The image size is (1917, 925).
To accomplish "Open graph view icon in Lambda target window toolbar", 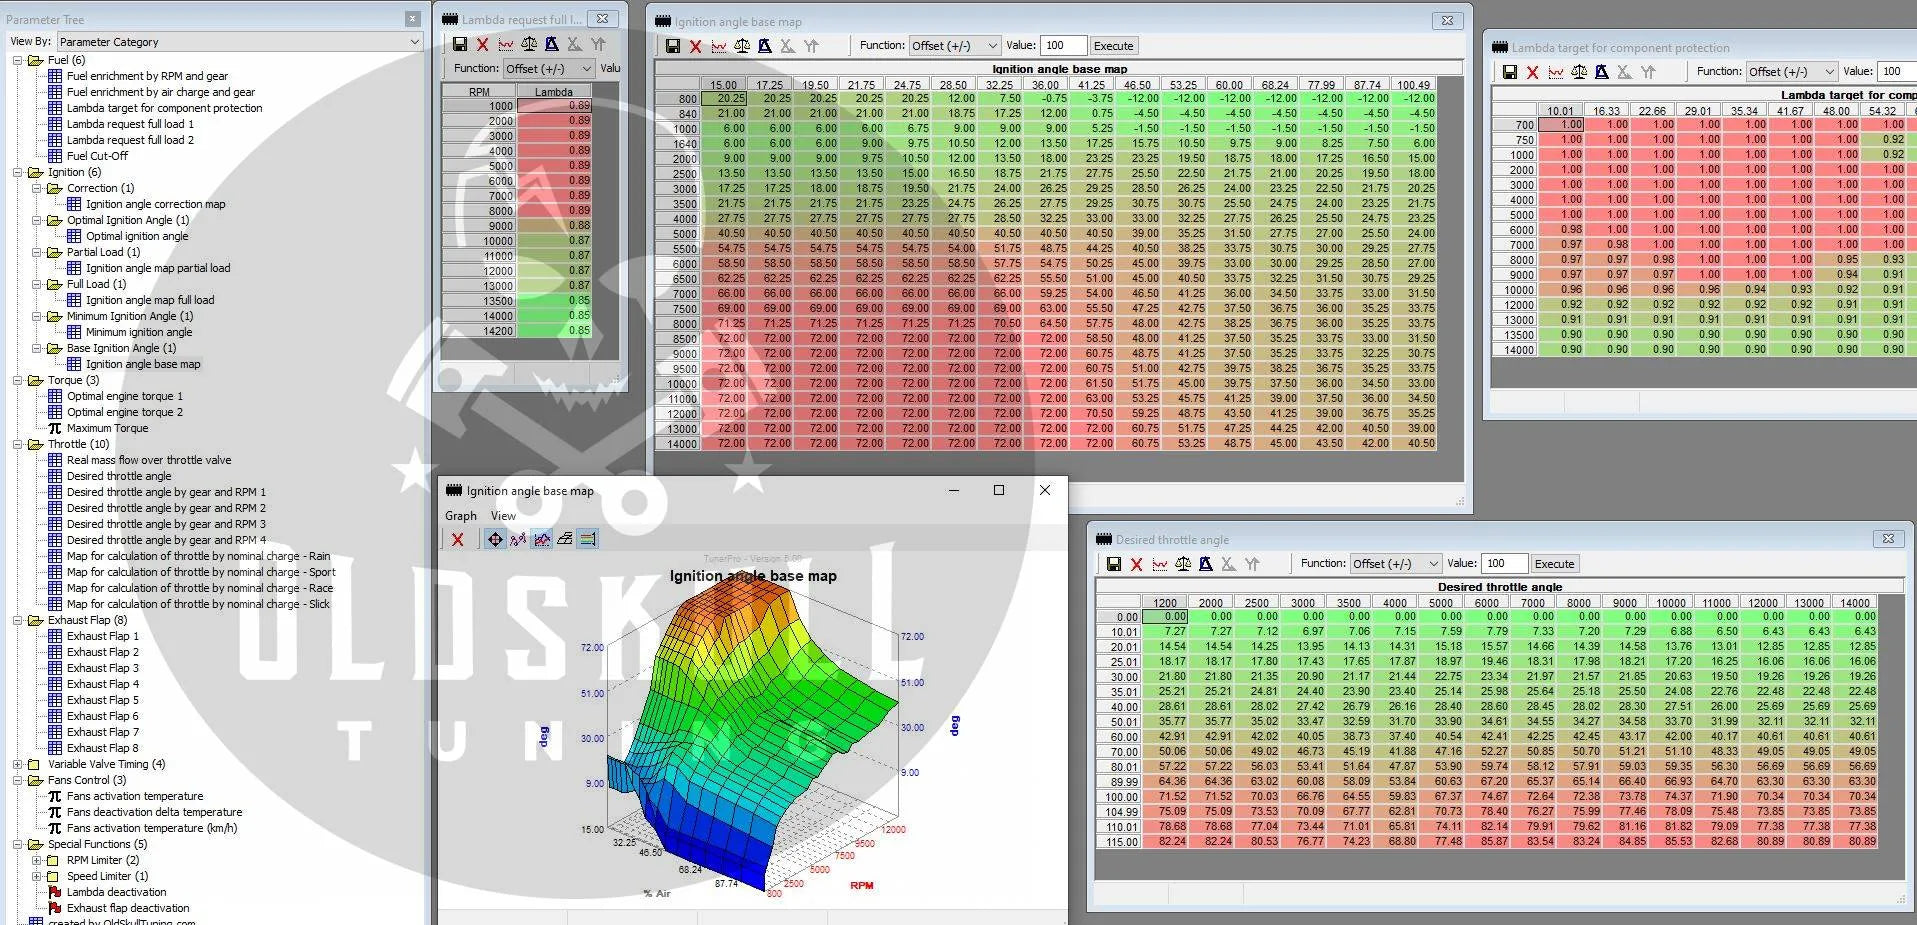I will point(1555,72).
